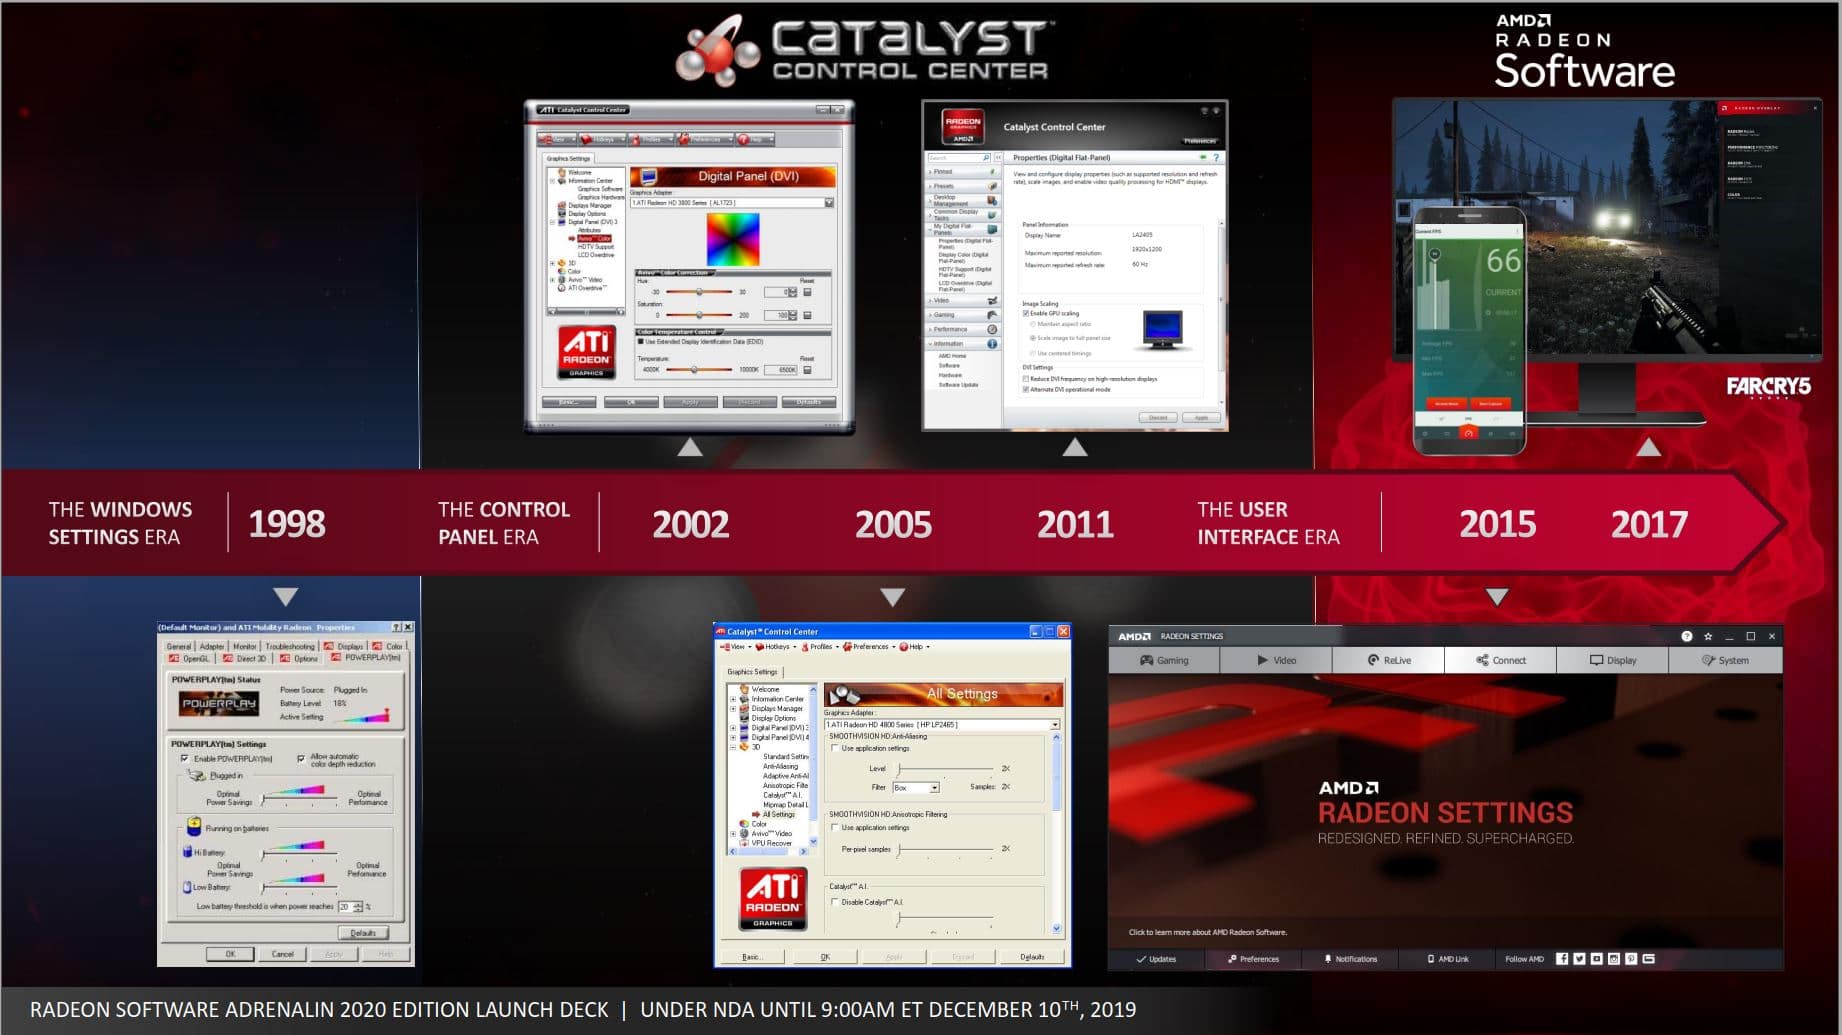Click Defaults button in POWERPLAY properties

[362, 933]
